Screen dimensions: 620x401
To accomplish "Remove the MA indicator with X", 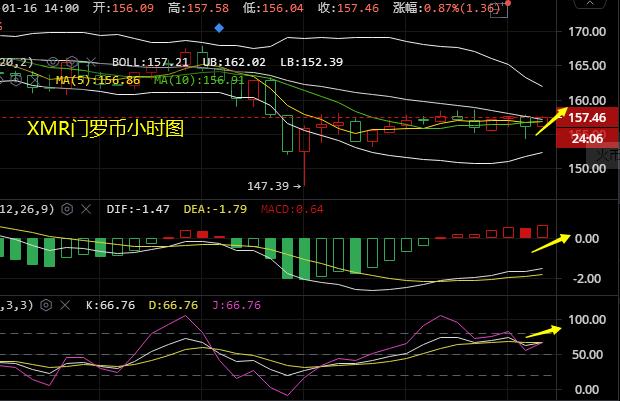I will coord(33,80).
